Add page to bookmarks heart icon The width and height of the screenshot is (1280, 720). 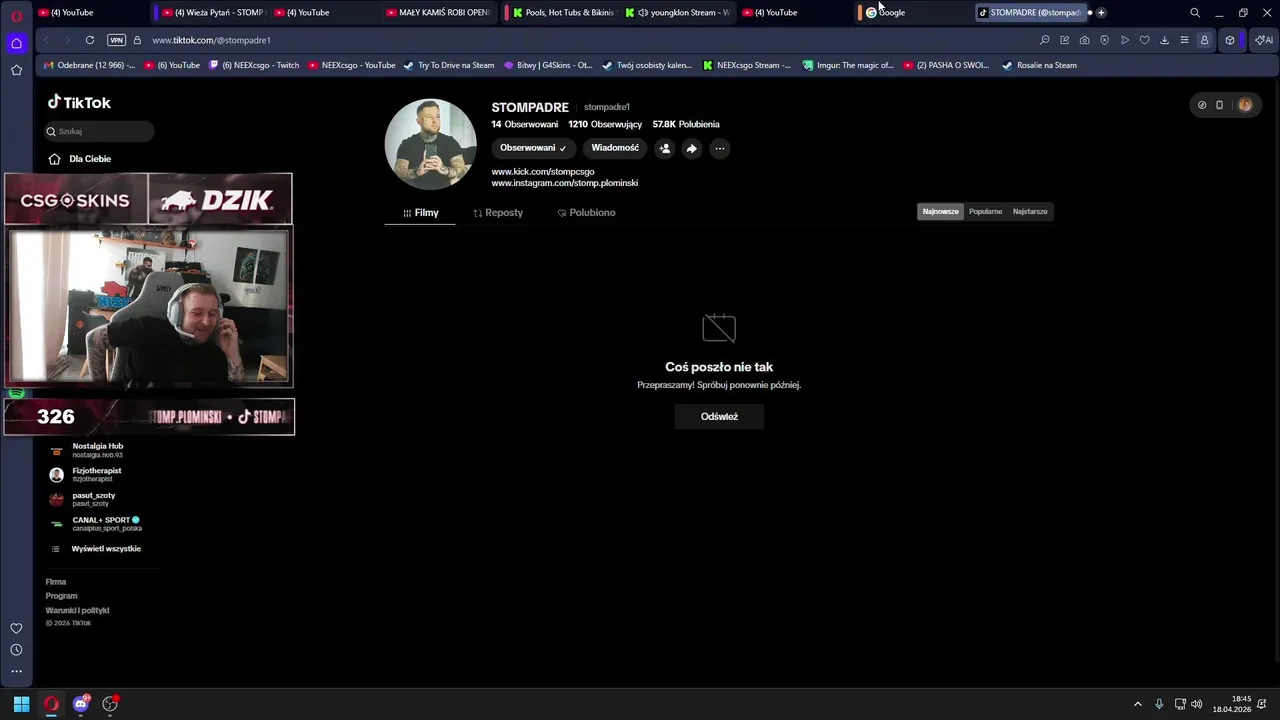1145,40
